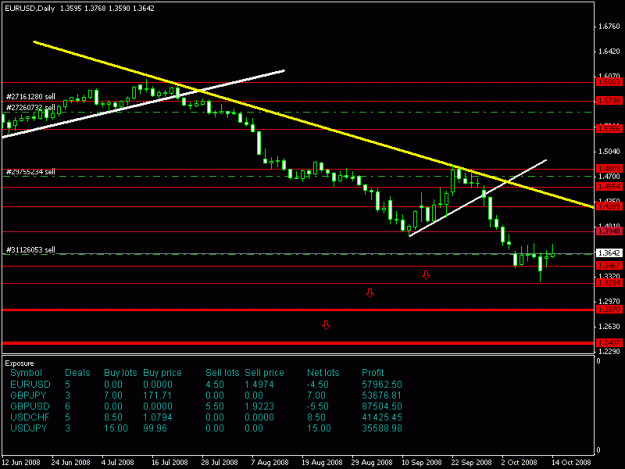625x469 pixels.
Task: Click the 1.5040 price scale value
Action: (609, 151)
